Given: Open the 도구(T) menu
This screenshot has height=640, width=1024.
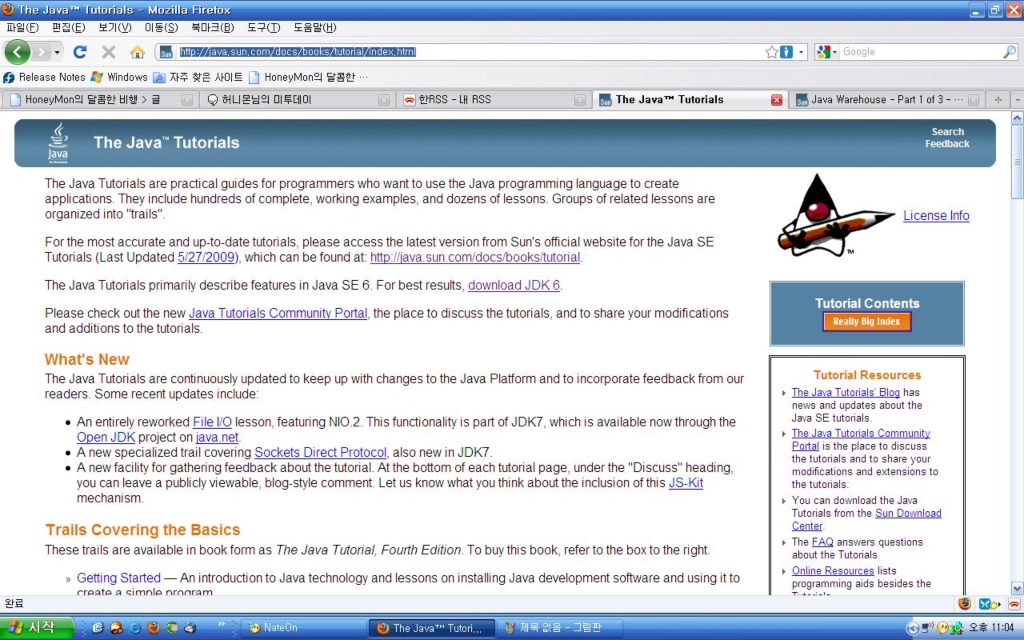Looking at the screenshot, I should (263, 27).
